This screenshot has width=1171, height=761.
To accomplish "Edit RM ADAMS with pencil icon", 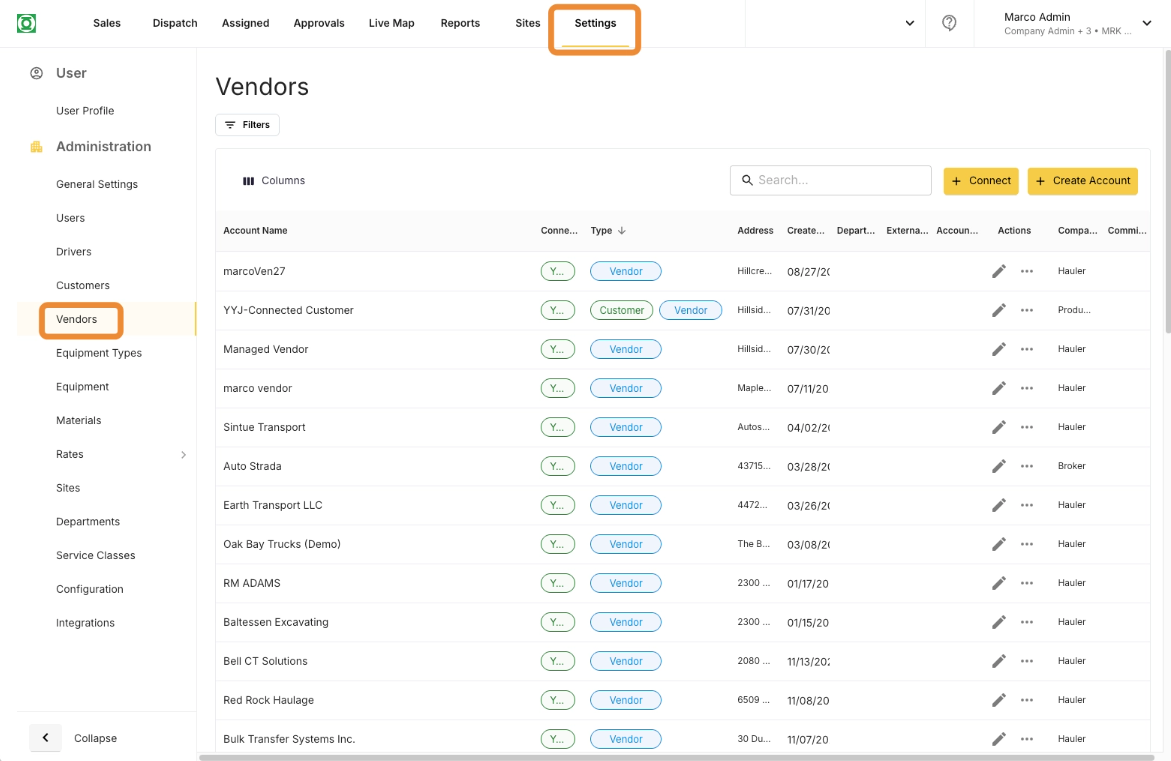I will (998, 583).
